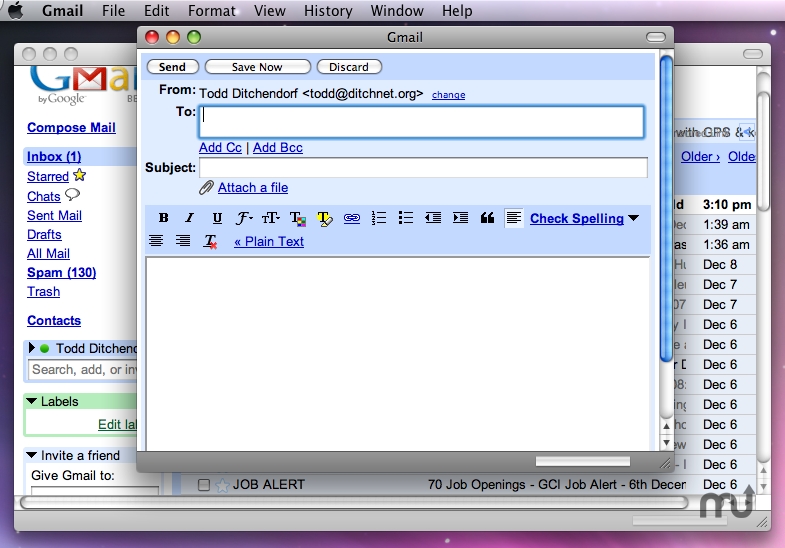
Task: Toggle italic formatting in compose toolbar
Action: [189, 218]
